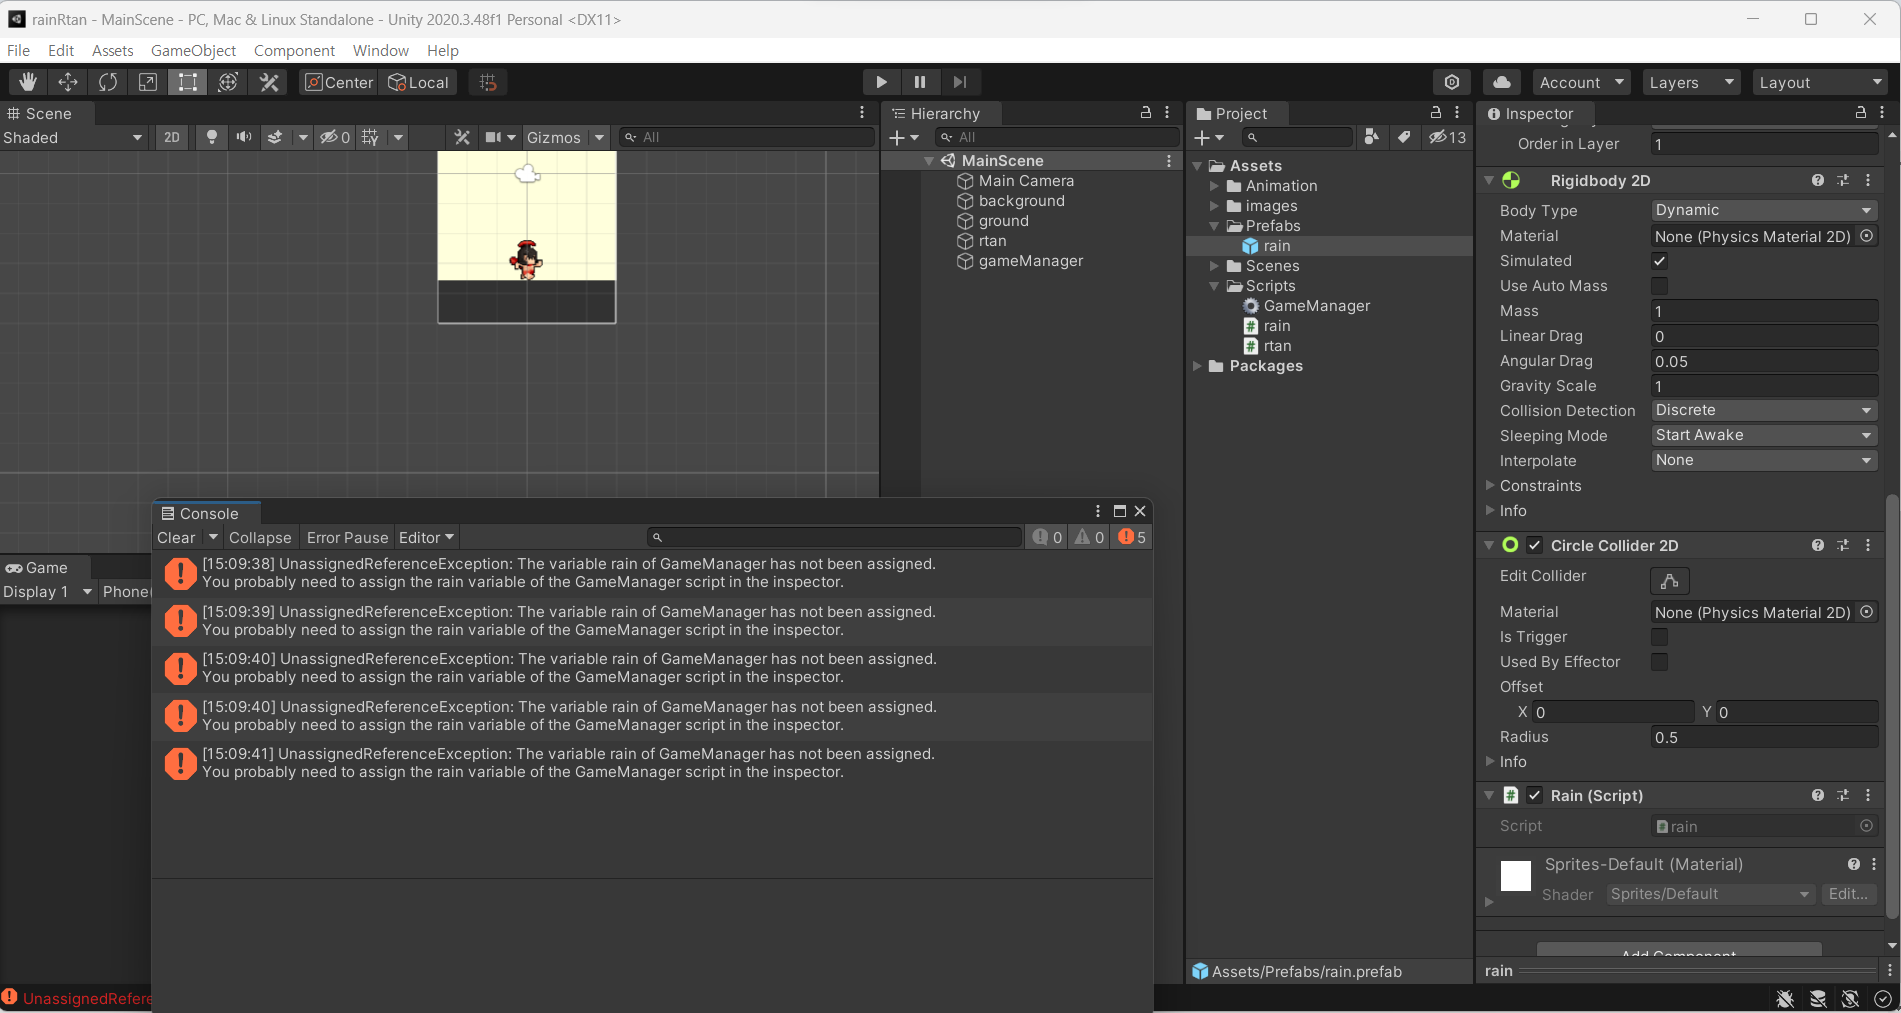Enable Use Auto Mass checkbox
This screenshot has width=1901, height=1013.
tap(1659, 286)
